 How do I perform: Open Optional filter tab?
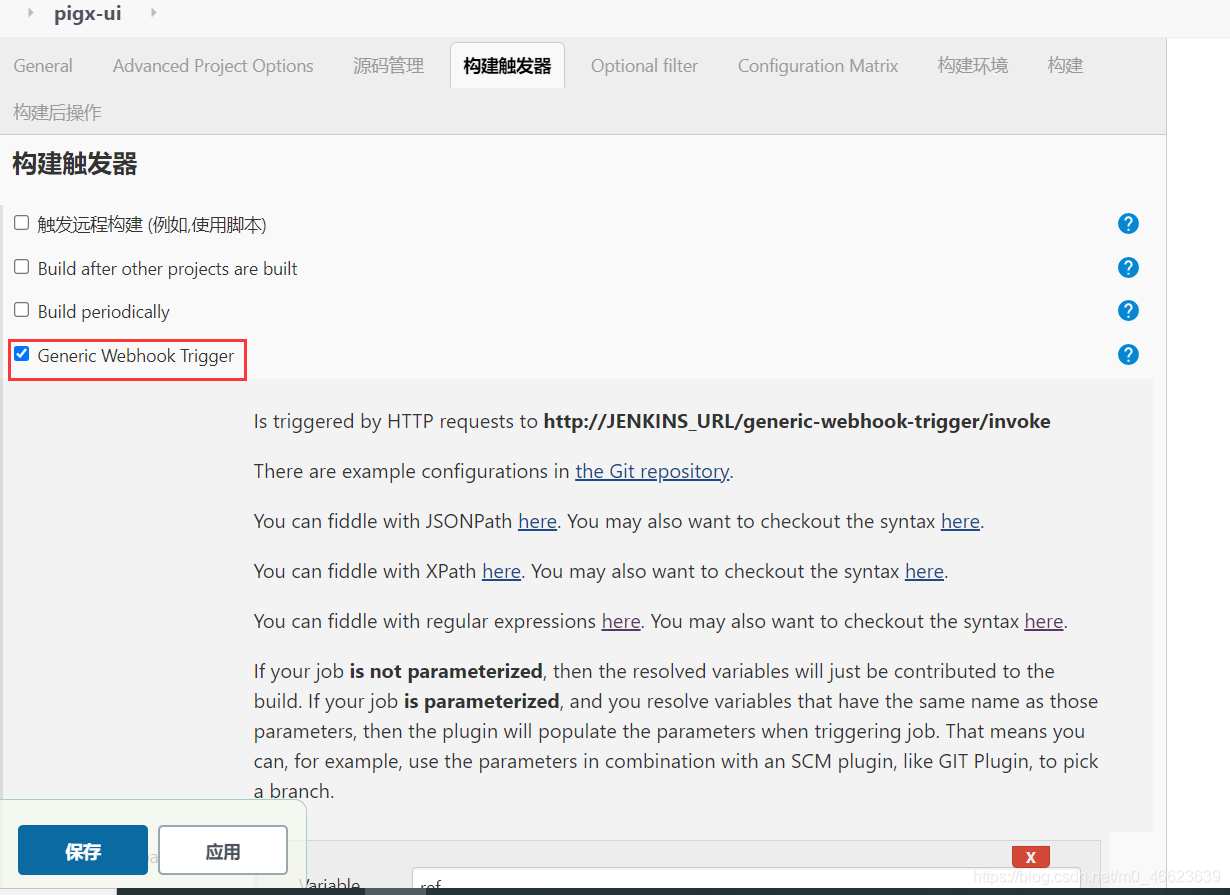[x=644, y=66]
